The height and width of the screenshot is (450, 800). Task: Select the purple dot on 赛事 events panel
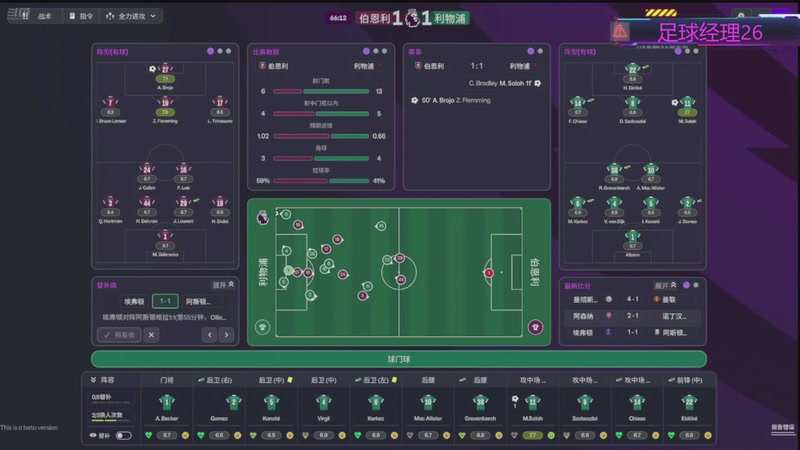pyautogui.click(x=531, y=51)
